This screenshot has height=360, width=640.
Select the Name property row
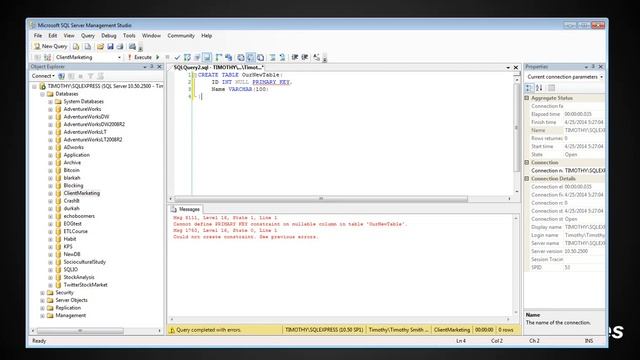[x=567, y=131]
